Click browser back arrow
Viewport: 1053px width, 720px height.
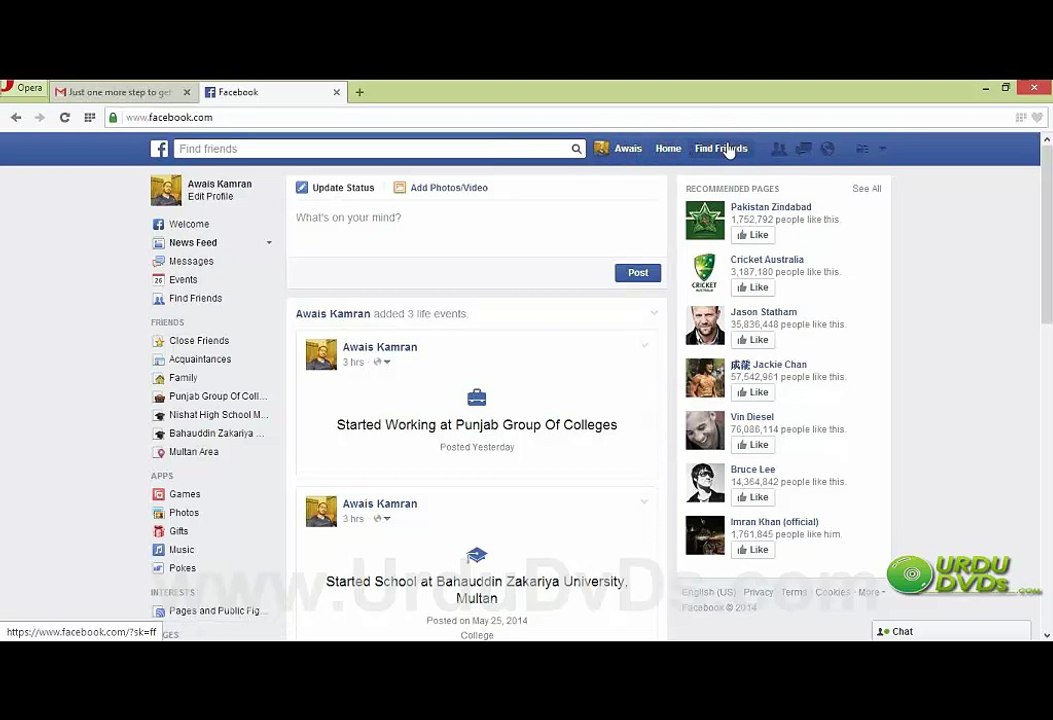16,118
